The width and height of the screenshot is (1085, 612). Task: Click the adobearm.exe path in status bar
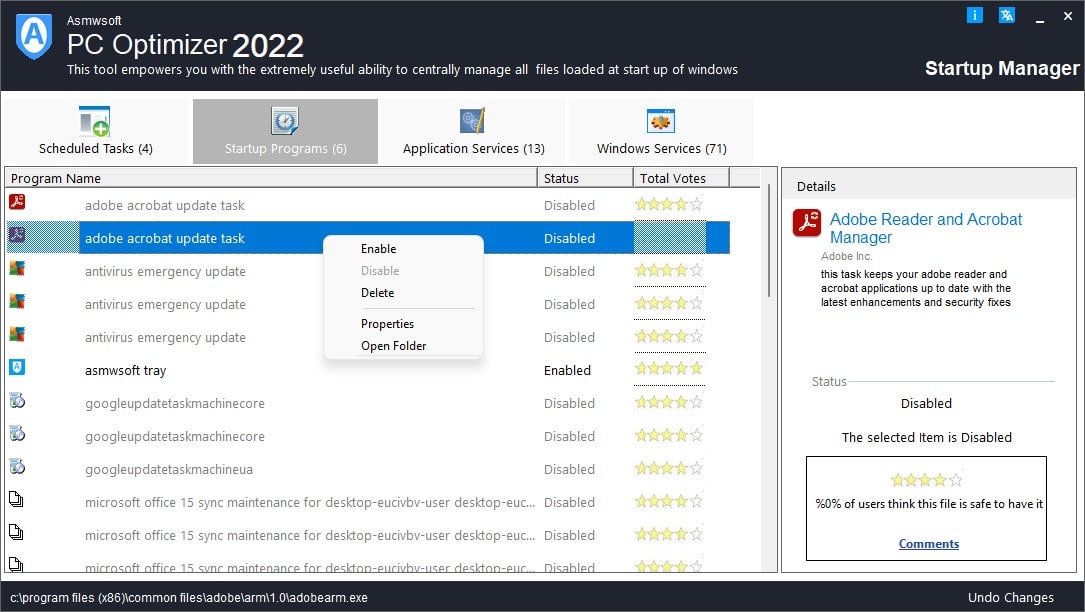[189, 597]
